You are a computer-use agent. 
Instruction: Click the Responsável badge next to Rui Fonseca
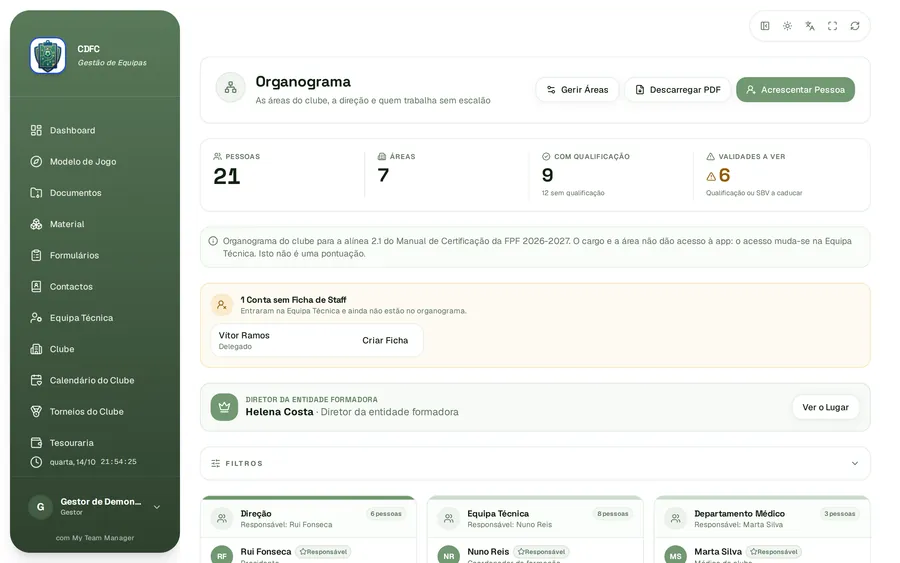pyautogui.click(x=324, y=552)
